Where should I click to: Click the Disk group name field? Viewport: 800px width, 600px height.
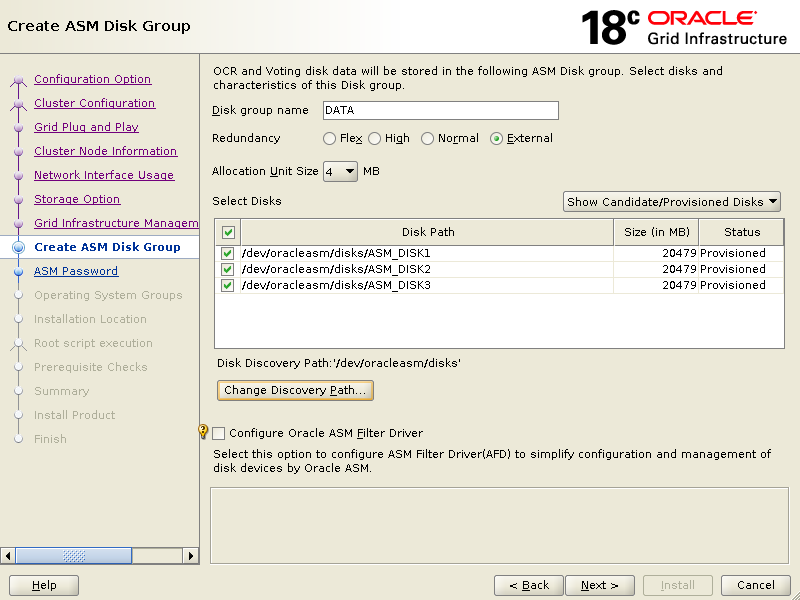click(x=441, y=110)
